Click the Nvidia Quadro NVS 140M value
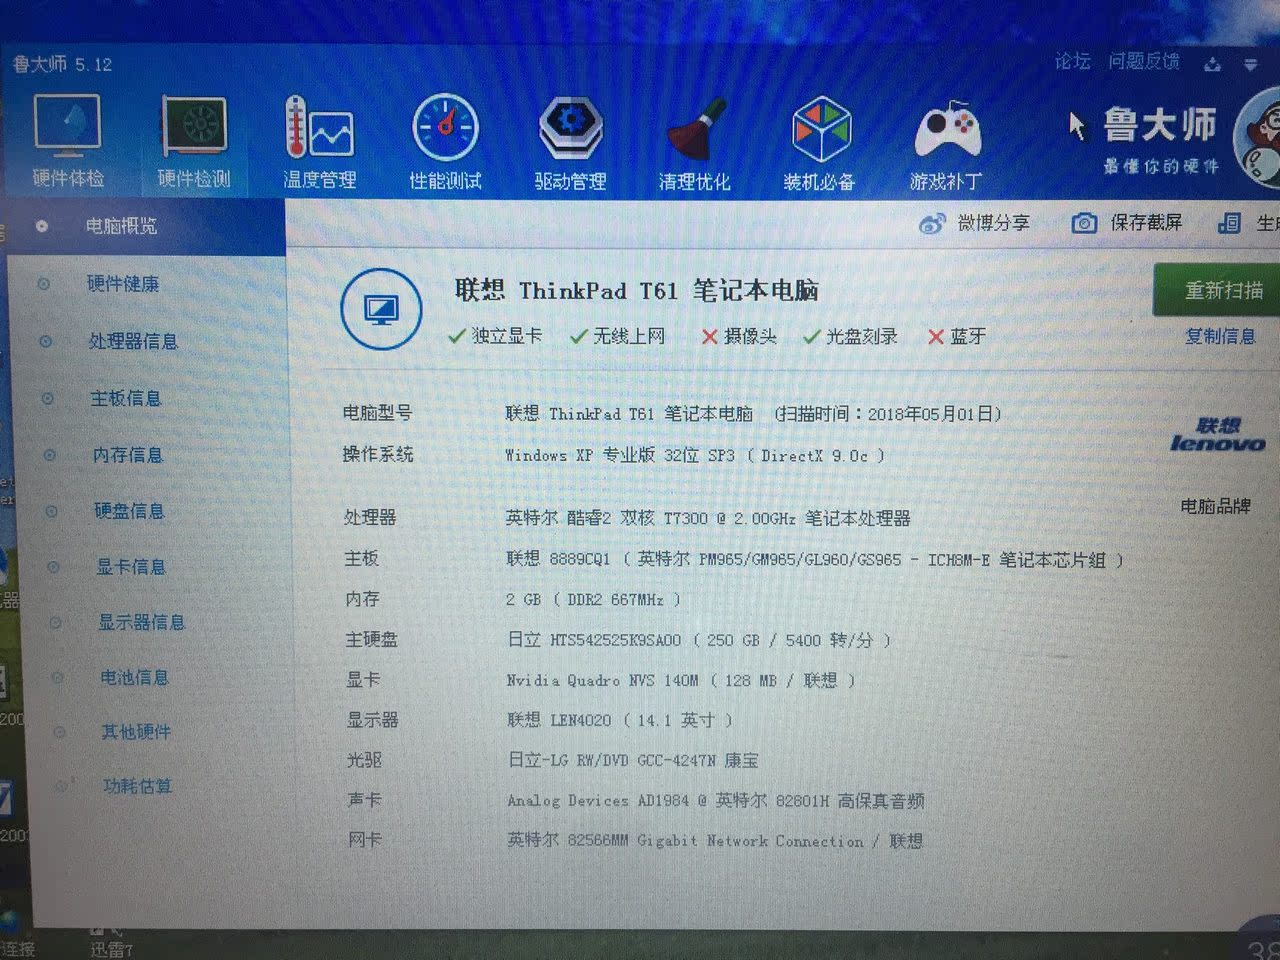The width and height of the screenshot is (1280, 960). point(681,680)
